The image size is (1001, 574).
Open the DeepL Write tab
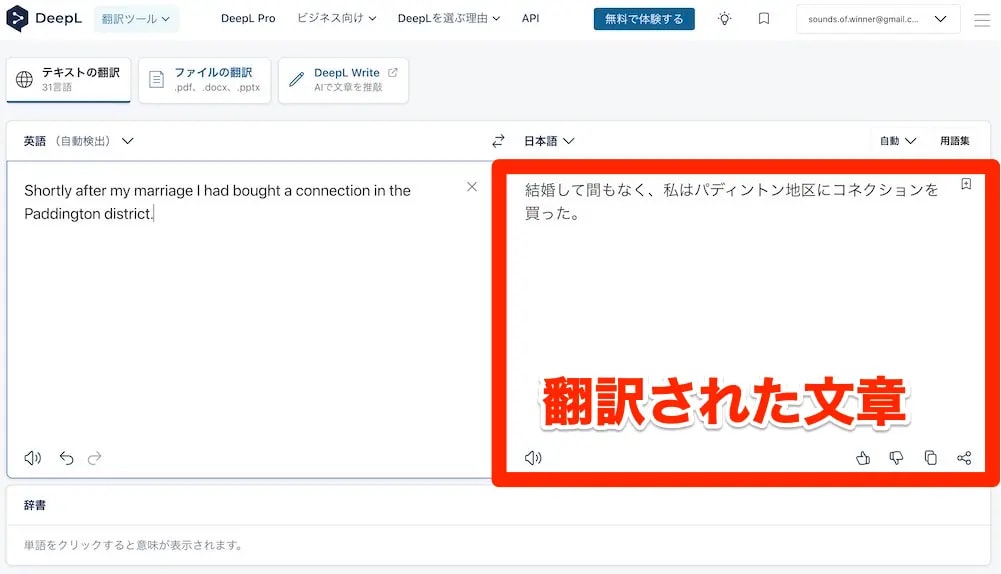click(x=343, y=80)
